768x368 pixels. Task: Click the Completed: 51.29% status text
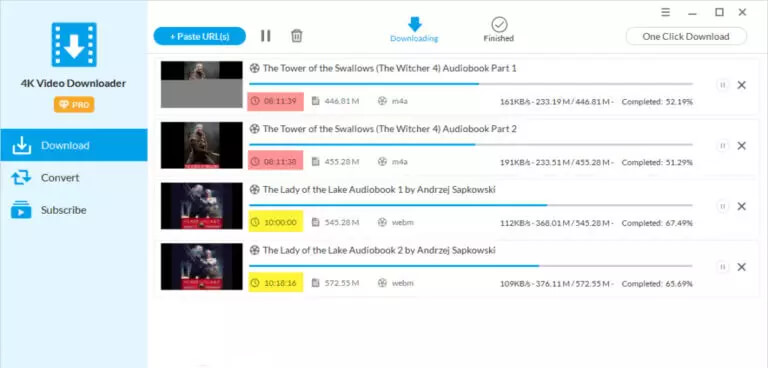click(657, 163)
